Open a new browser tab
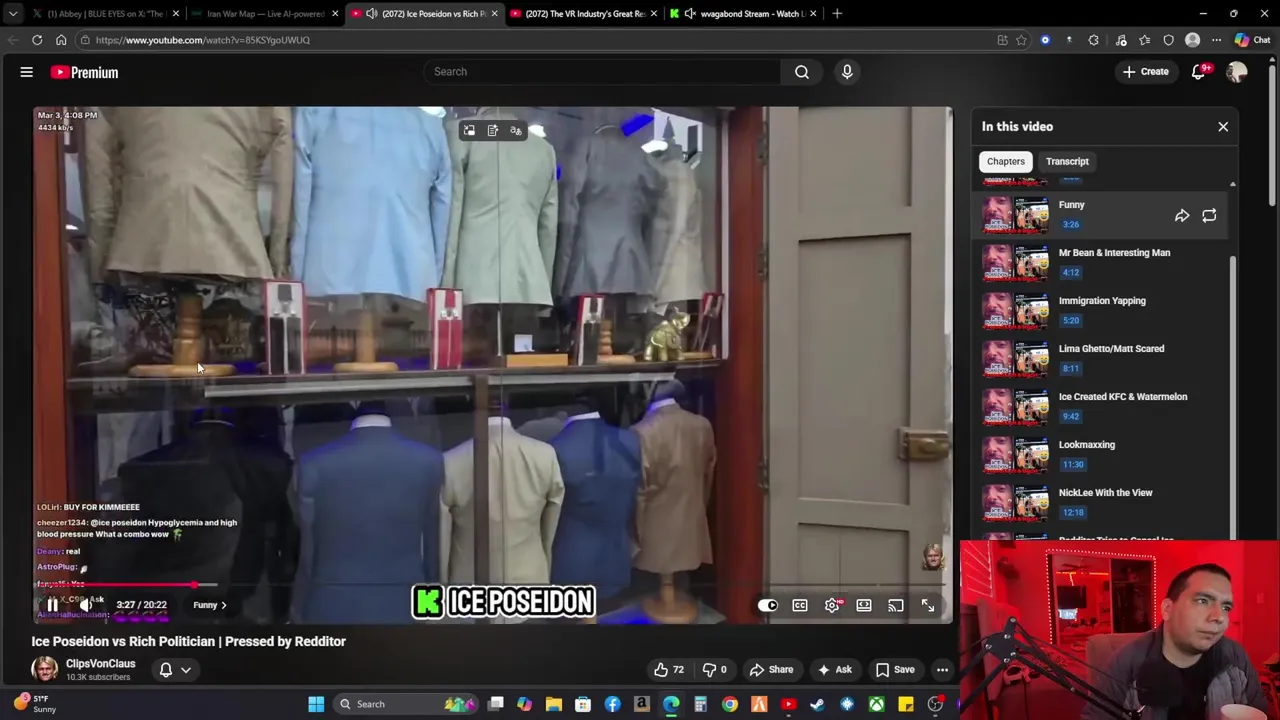The image size is (1280, 720). tap(837, 14)
